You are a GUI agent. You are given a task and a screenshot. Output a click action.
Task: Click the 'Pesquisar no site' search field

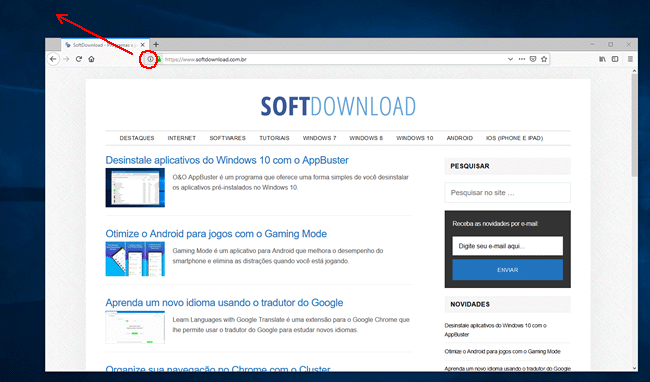coord(507,193)
